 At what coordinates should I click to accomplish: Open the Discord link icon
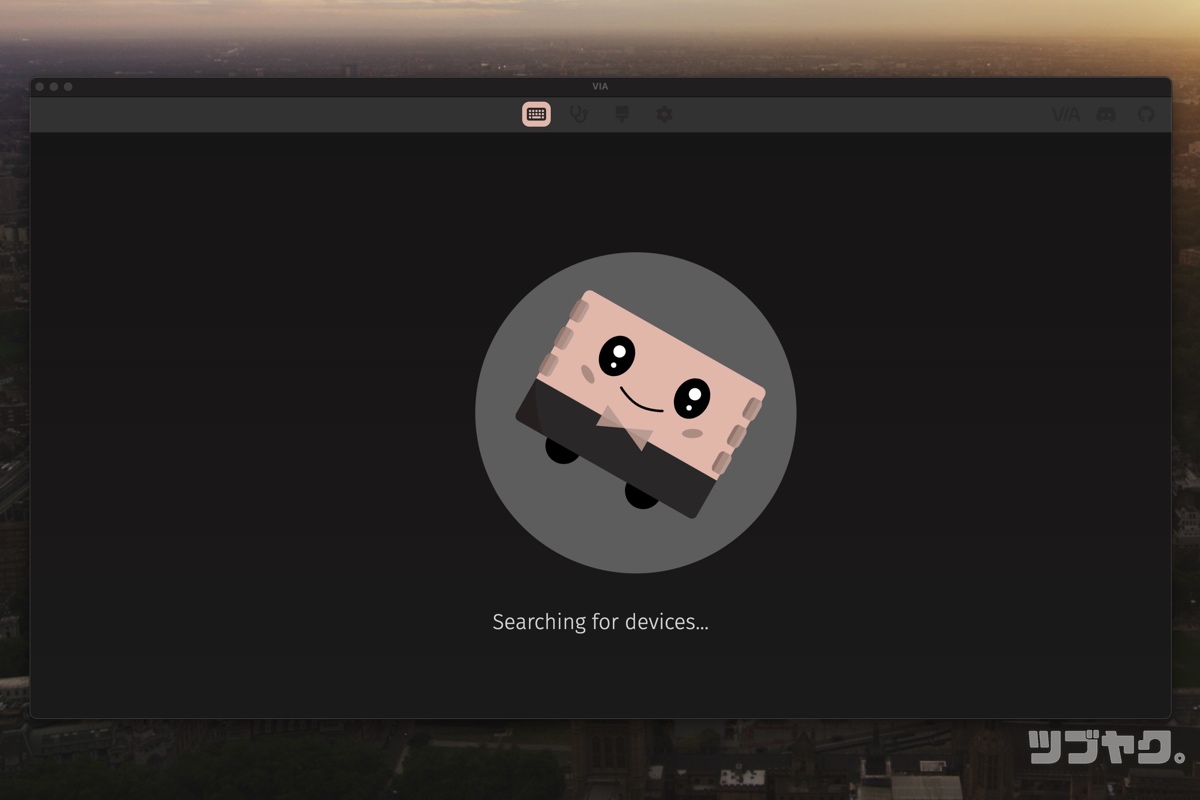pos(1106,114)
